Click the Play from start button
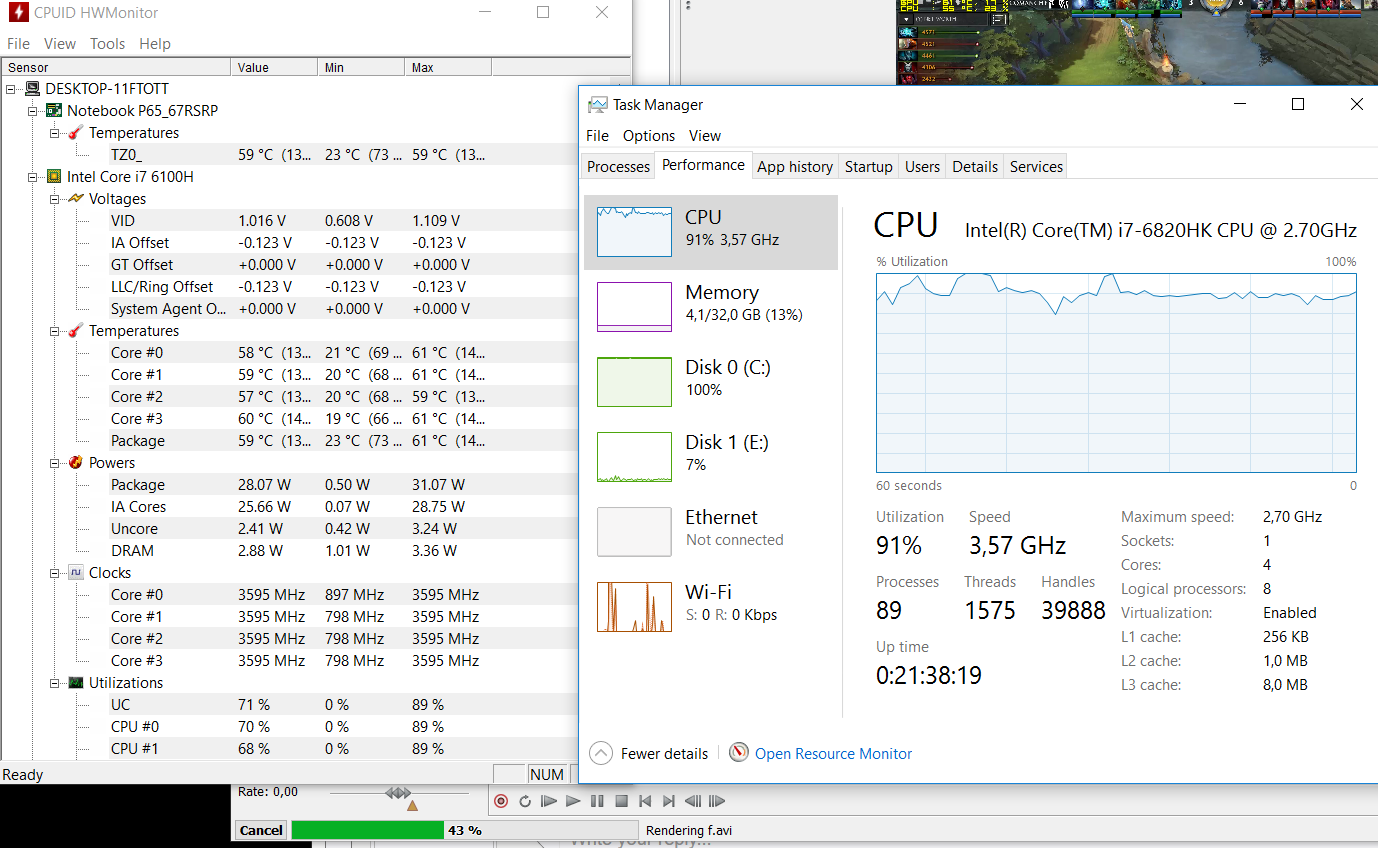This screenshot has height=848, width=1378. click(x=549, y=801)
